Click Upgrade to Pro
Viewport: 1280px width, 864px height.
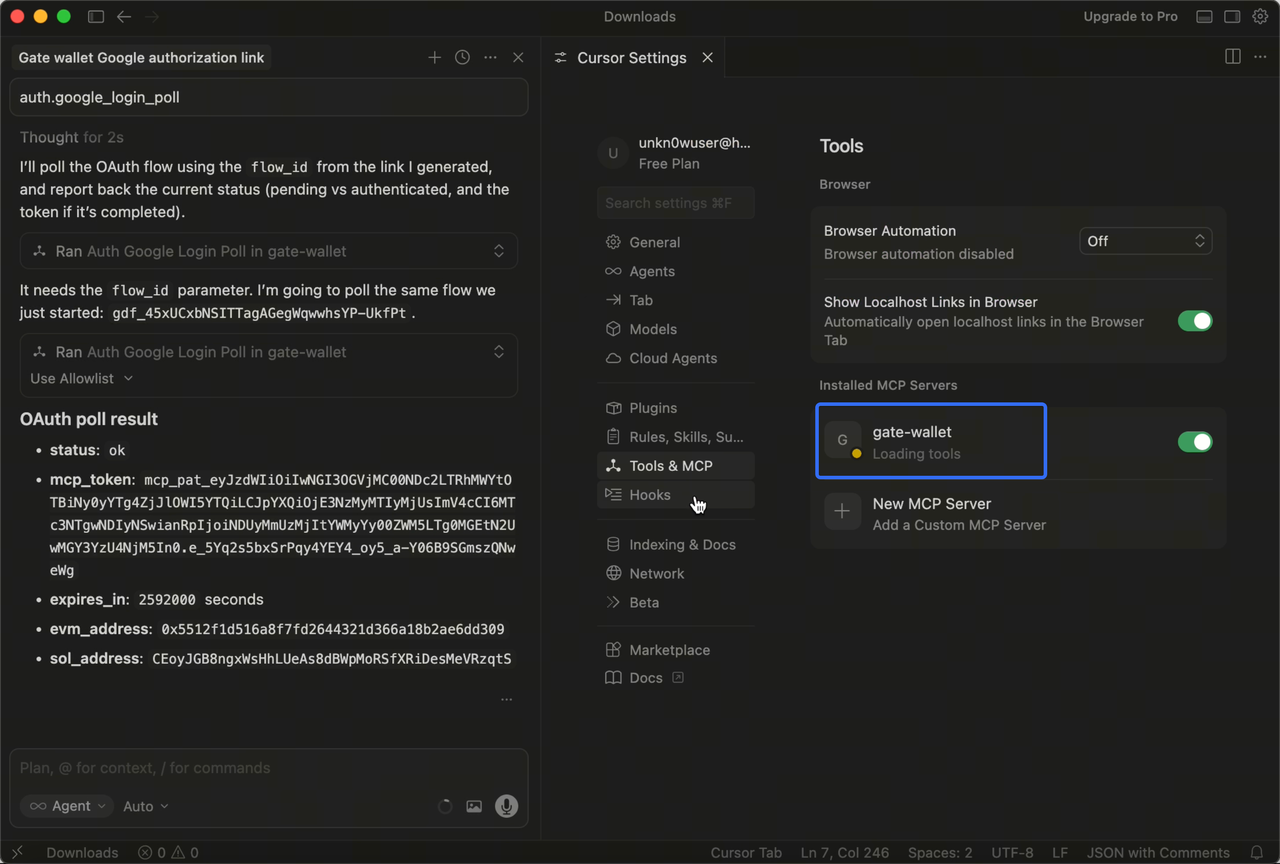[x=1130, y=17]
